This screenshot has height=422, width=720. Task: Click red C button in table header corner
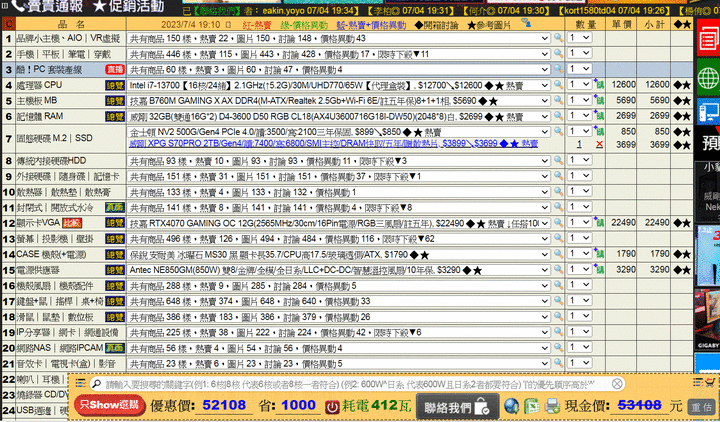tap(8, 24)
